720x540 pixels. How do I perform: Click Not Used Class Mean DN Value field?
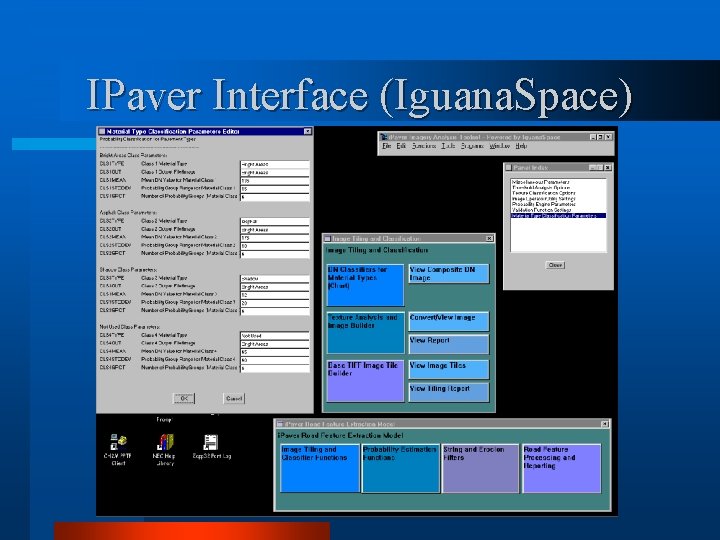pos(275,352)
